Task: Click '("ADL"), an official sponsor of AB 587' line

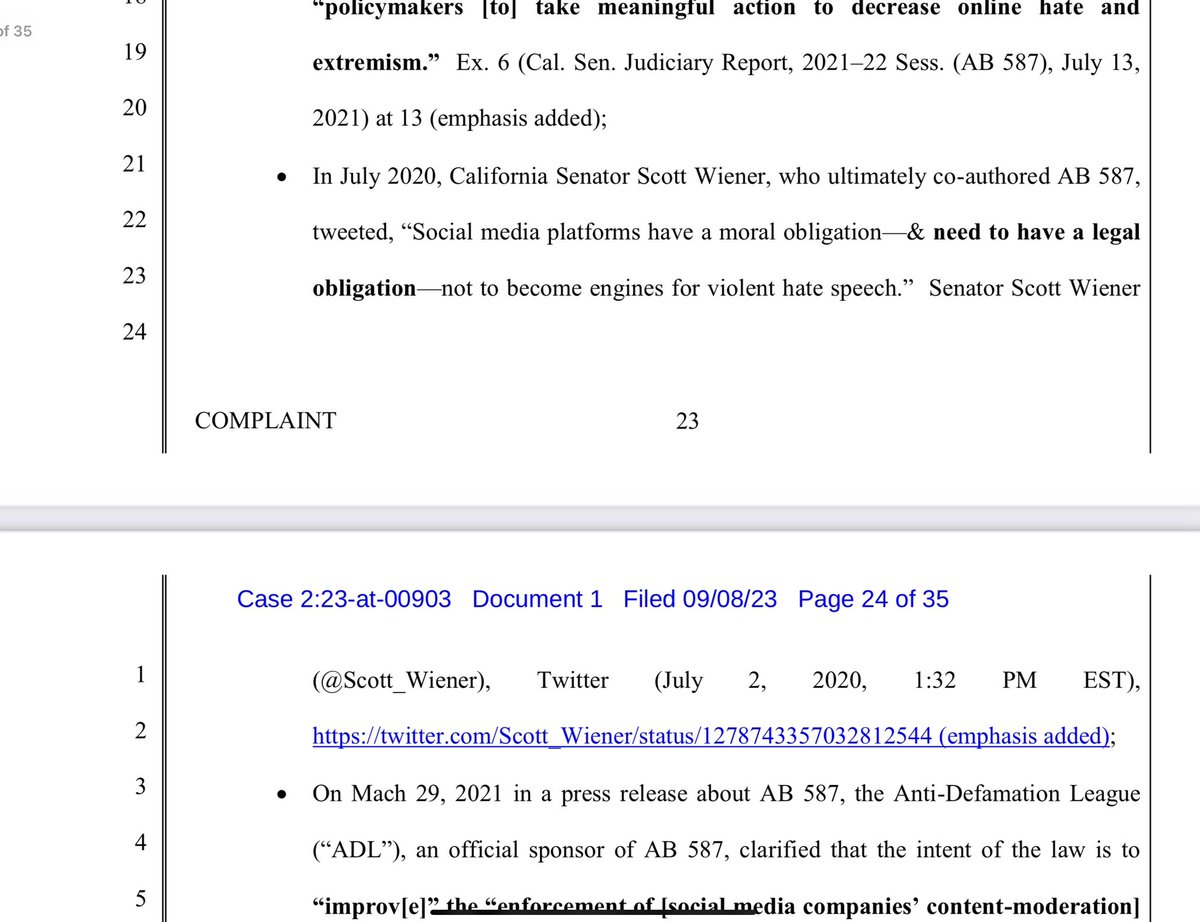Action: pyautogui.click(x=726, y=850)
